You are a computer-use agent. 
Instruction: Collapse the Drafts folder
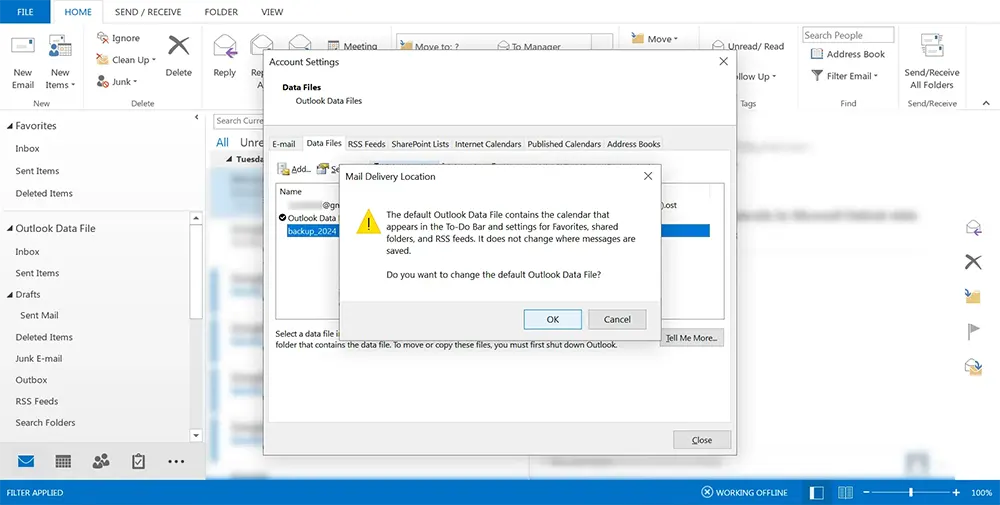tap(10, 295)
